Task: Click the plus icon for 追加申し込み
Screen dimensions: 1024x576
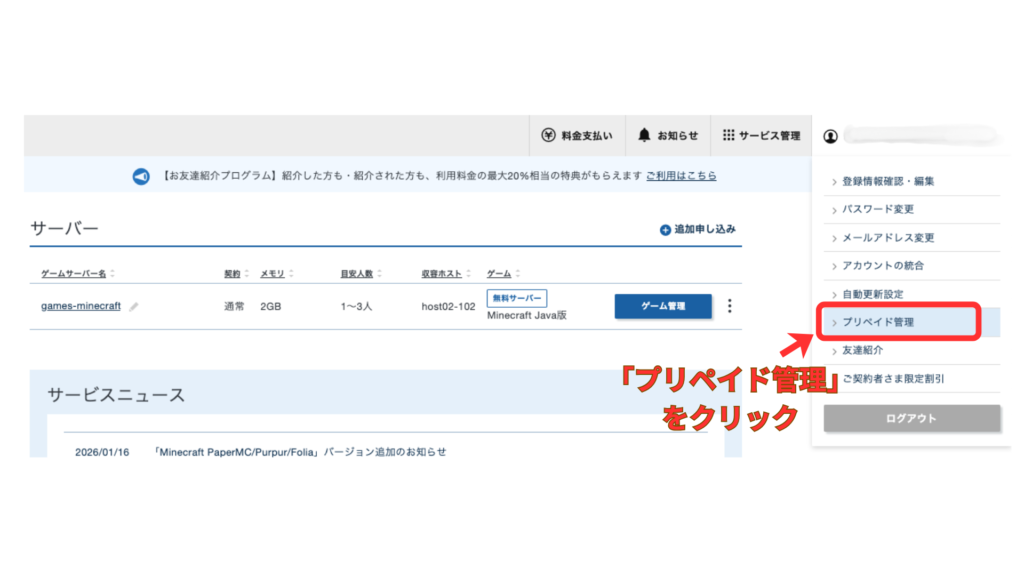Action: 665,230
